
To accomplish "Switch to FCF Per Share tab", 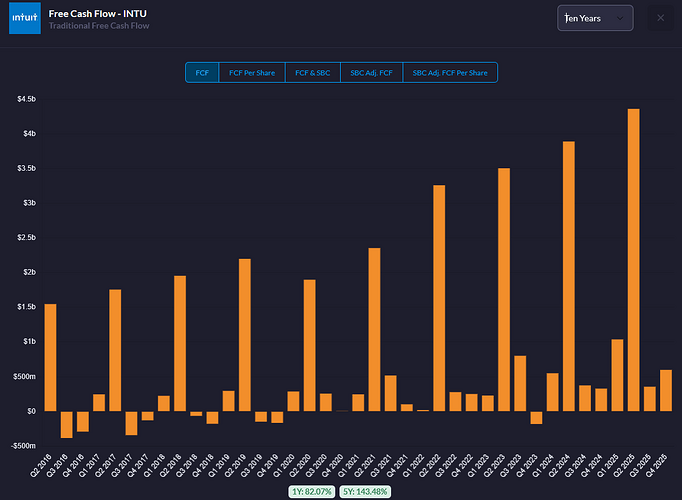I will click(252, 72).
